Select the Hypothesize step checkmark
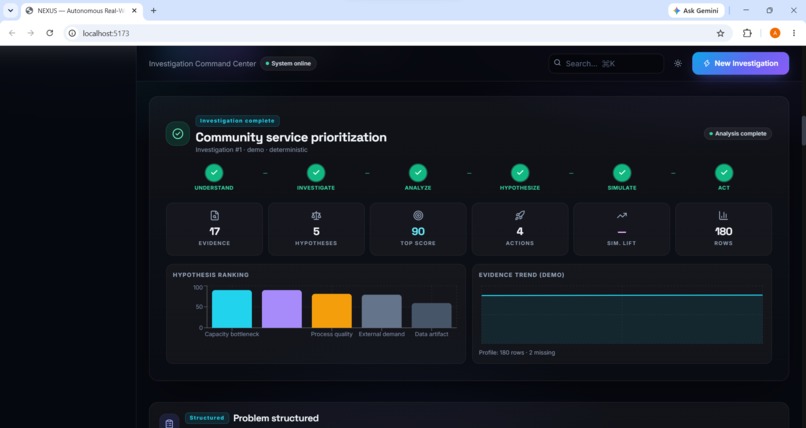 click(520, 173)
